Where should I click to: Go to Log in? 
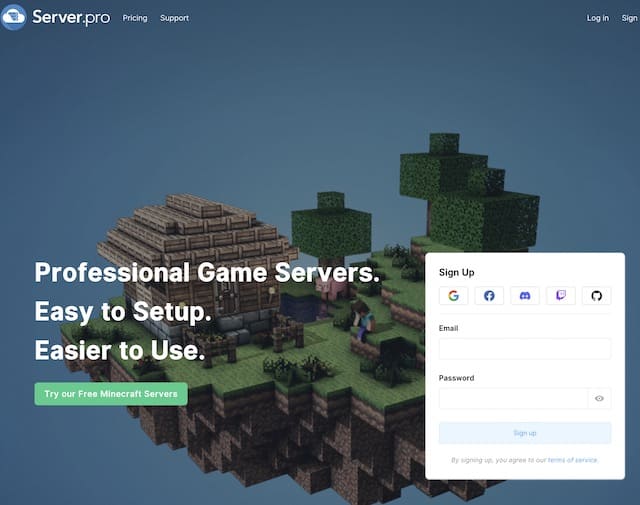(598, 18)
